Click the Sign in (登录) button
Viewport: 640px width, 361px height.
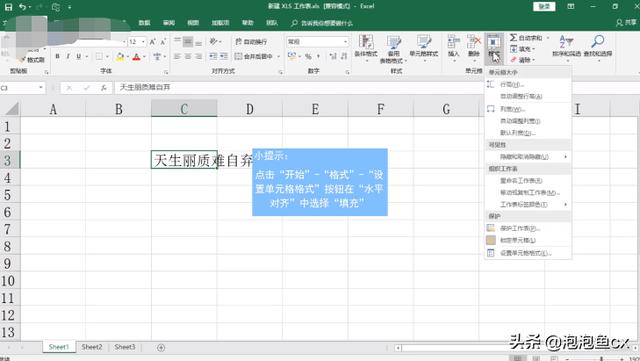pos(544,6)
